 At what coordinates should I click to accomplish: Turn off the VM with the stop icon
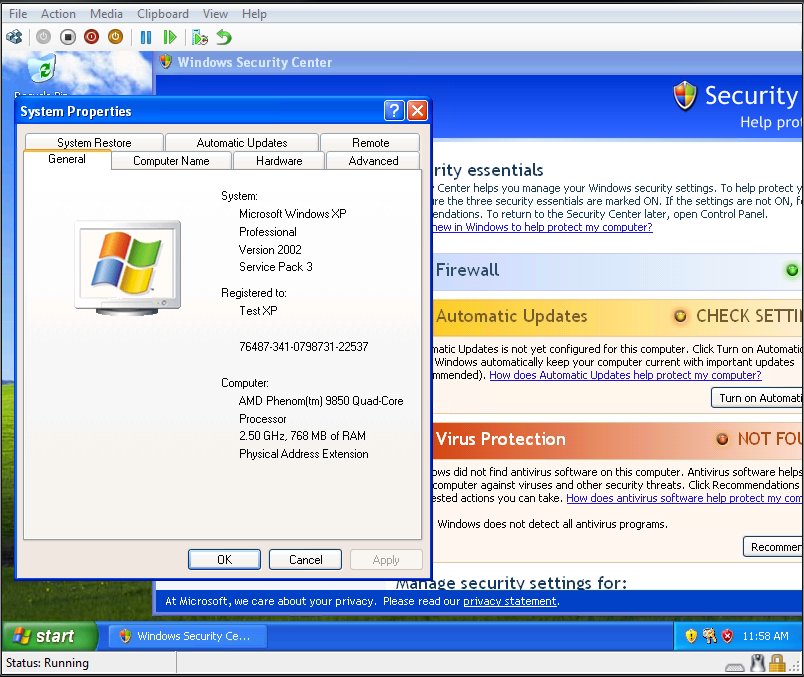point(68,37)
